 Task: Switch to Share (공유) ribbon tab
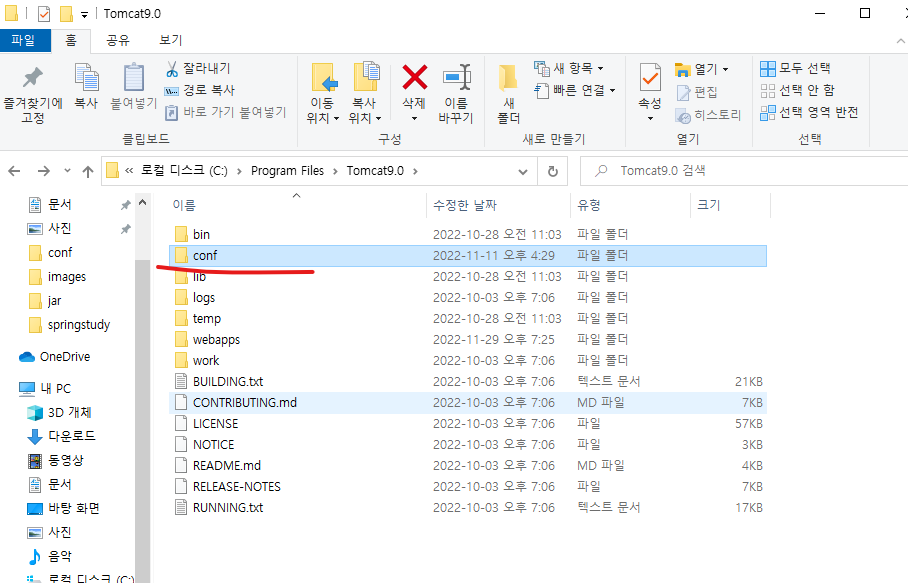tap(118, 41)
